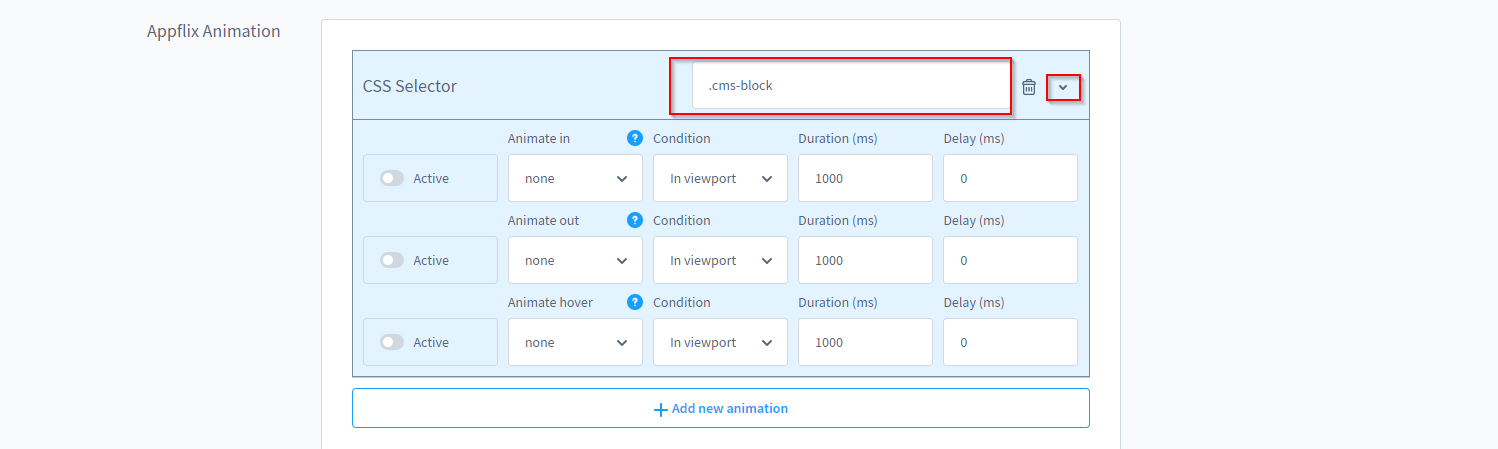Open Condition dropdown for Animate in row

(x=720, y=178)
